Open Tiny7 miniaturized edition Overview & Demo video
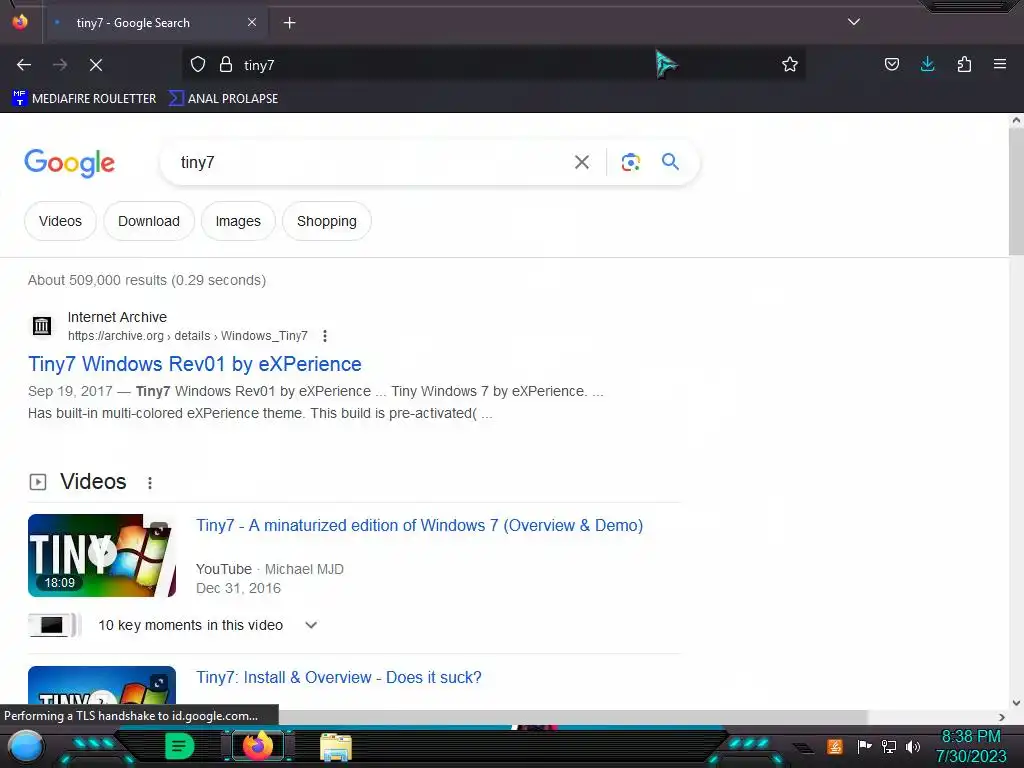The height and width of the screenshot is (768, 1024). 419,526
